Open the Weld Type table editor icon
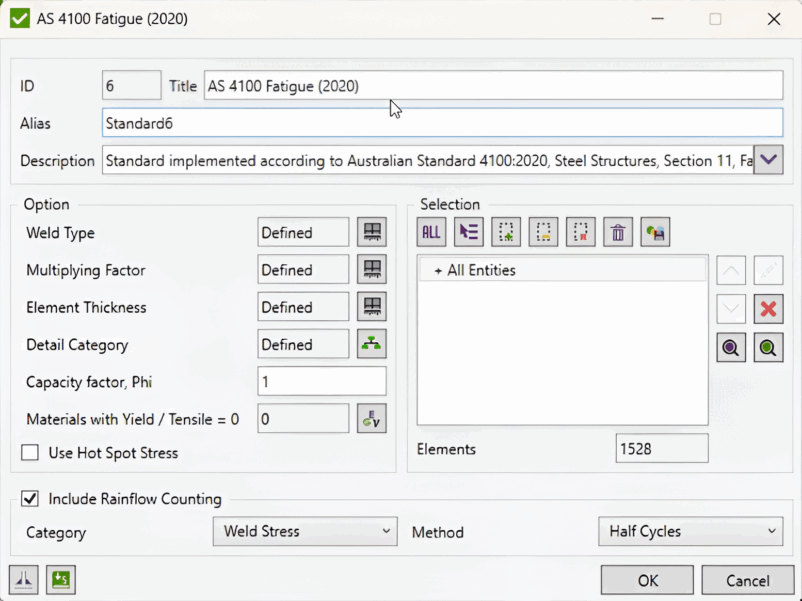Screen dimensions: 802x601 [372, 232]
